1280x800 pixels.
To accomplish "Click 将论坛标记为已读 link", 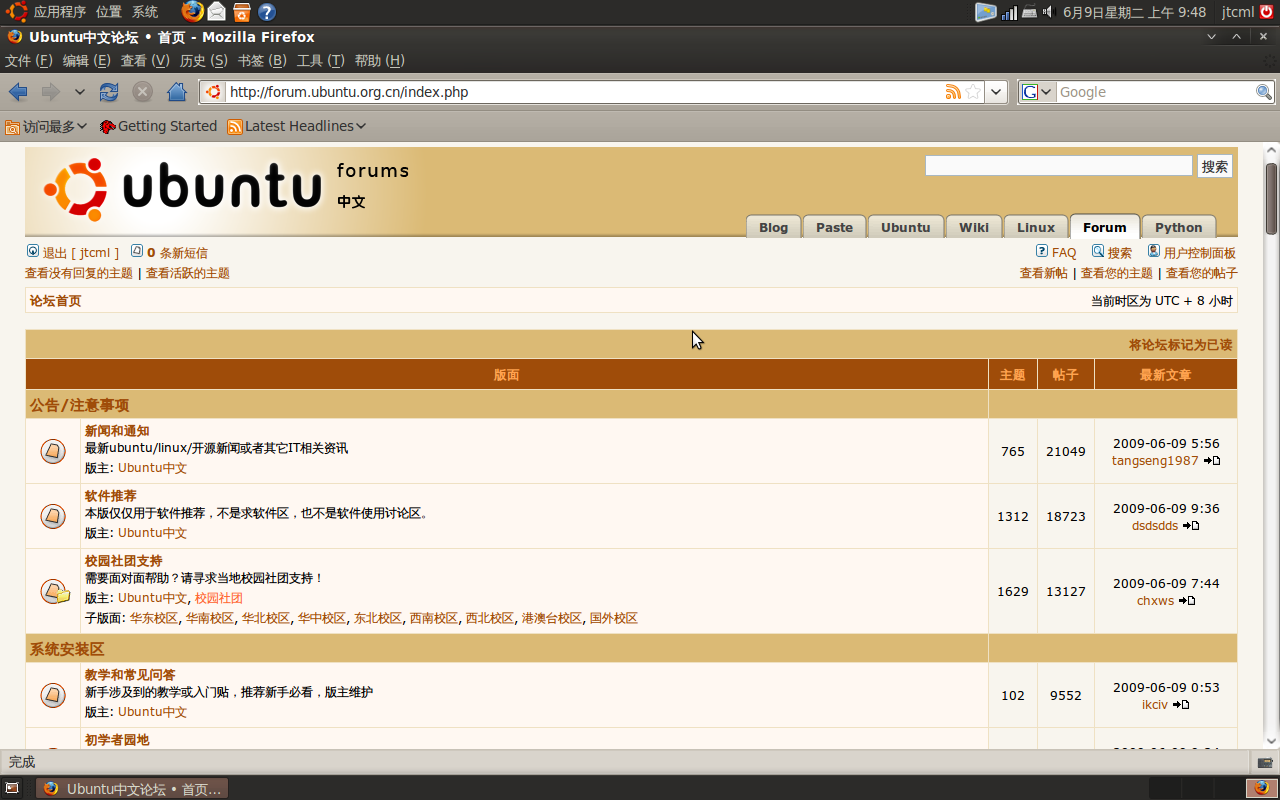I will (x=1181, y=345).
